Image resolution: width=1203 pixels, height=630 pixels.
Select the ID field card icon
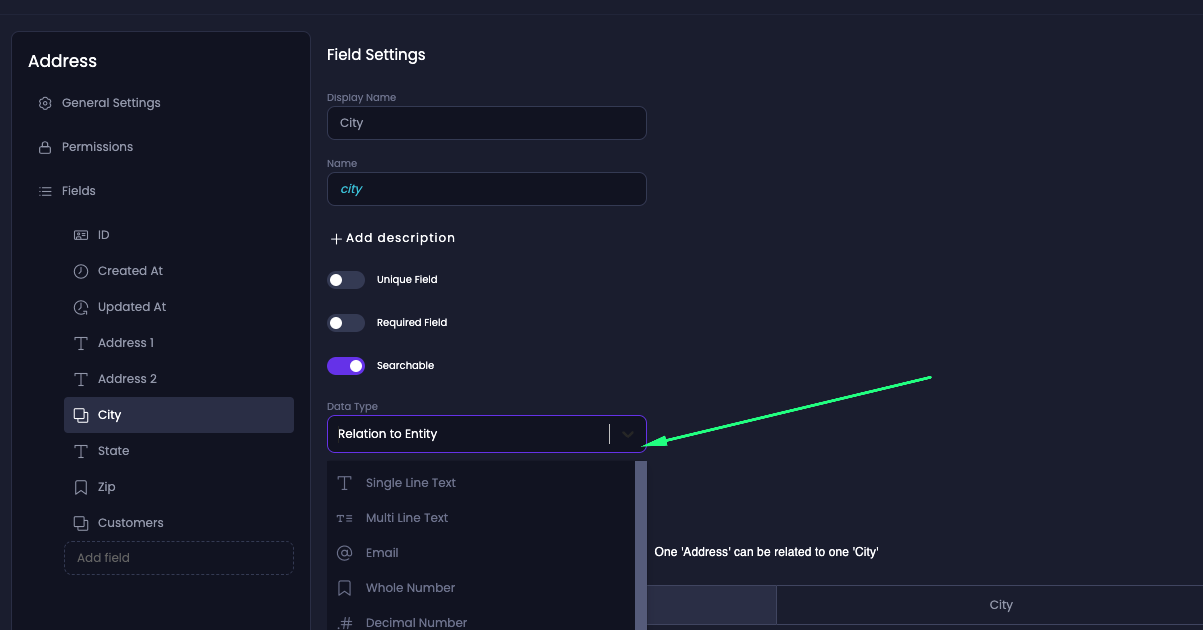coord(81,235)
